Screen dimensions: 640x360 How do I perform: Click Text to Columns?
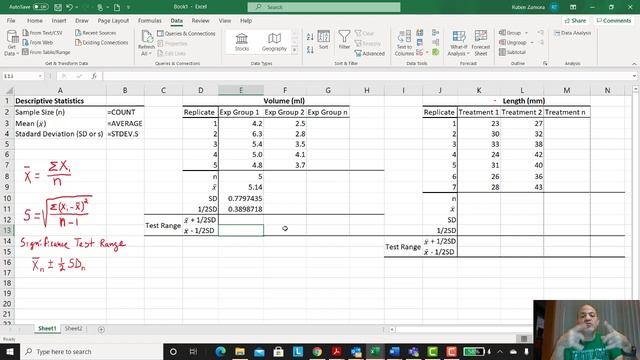pos(404,43)
